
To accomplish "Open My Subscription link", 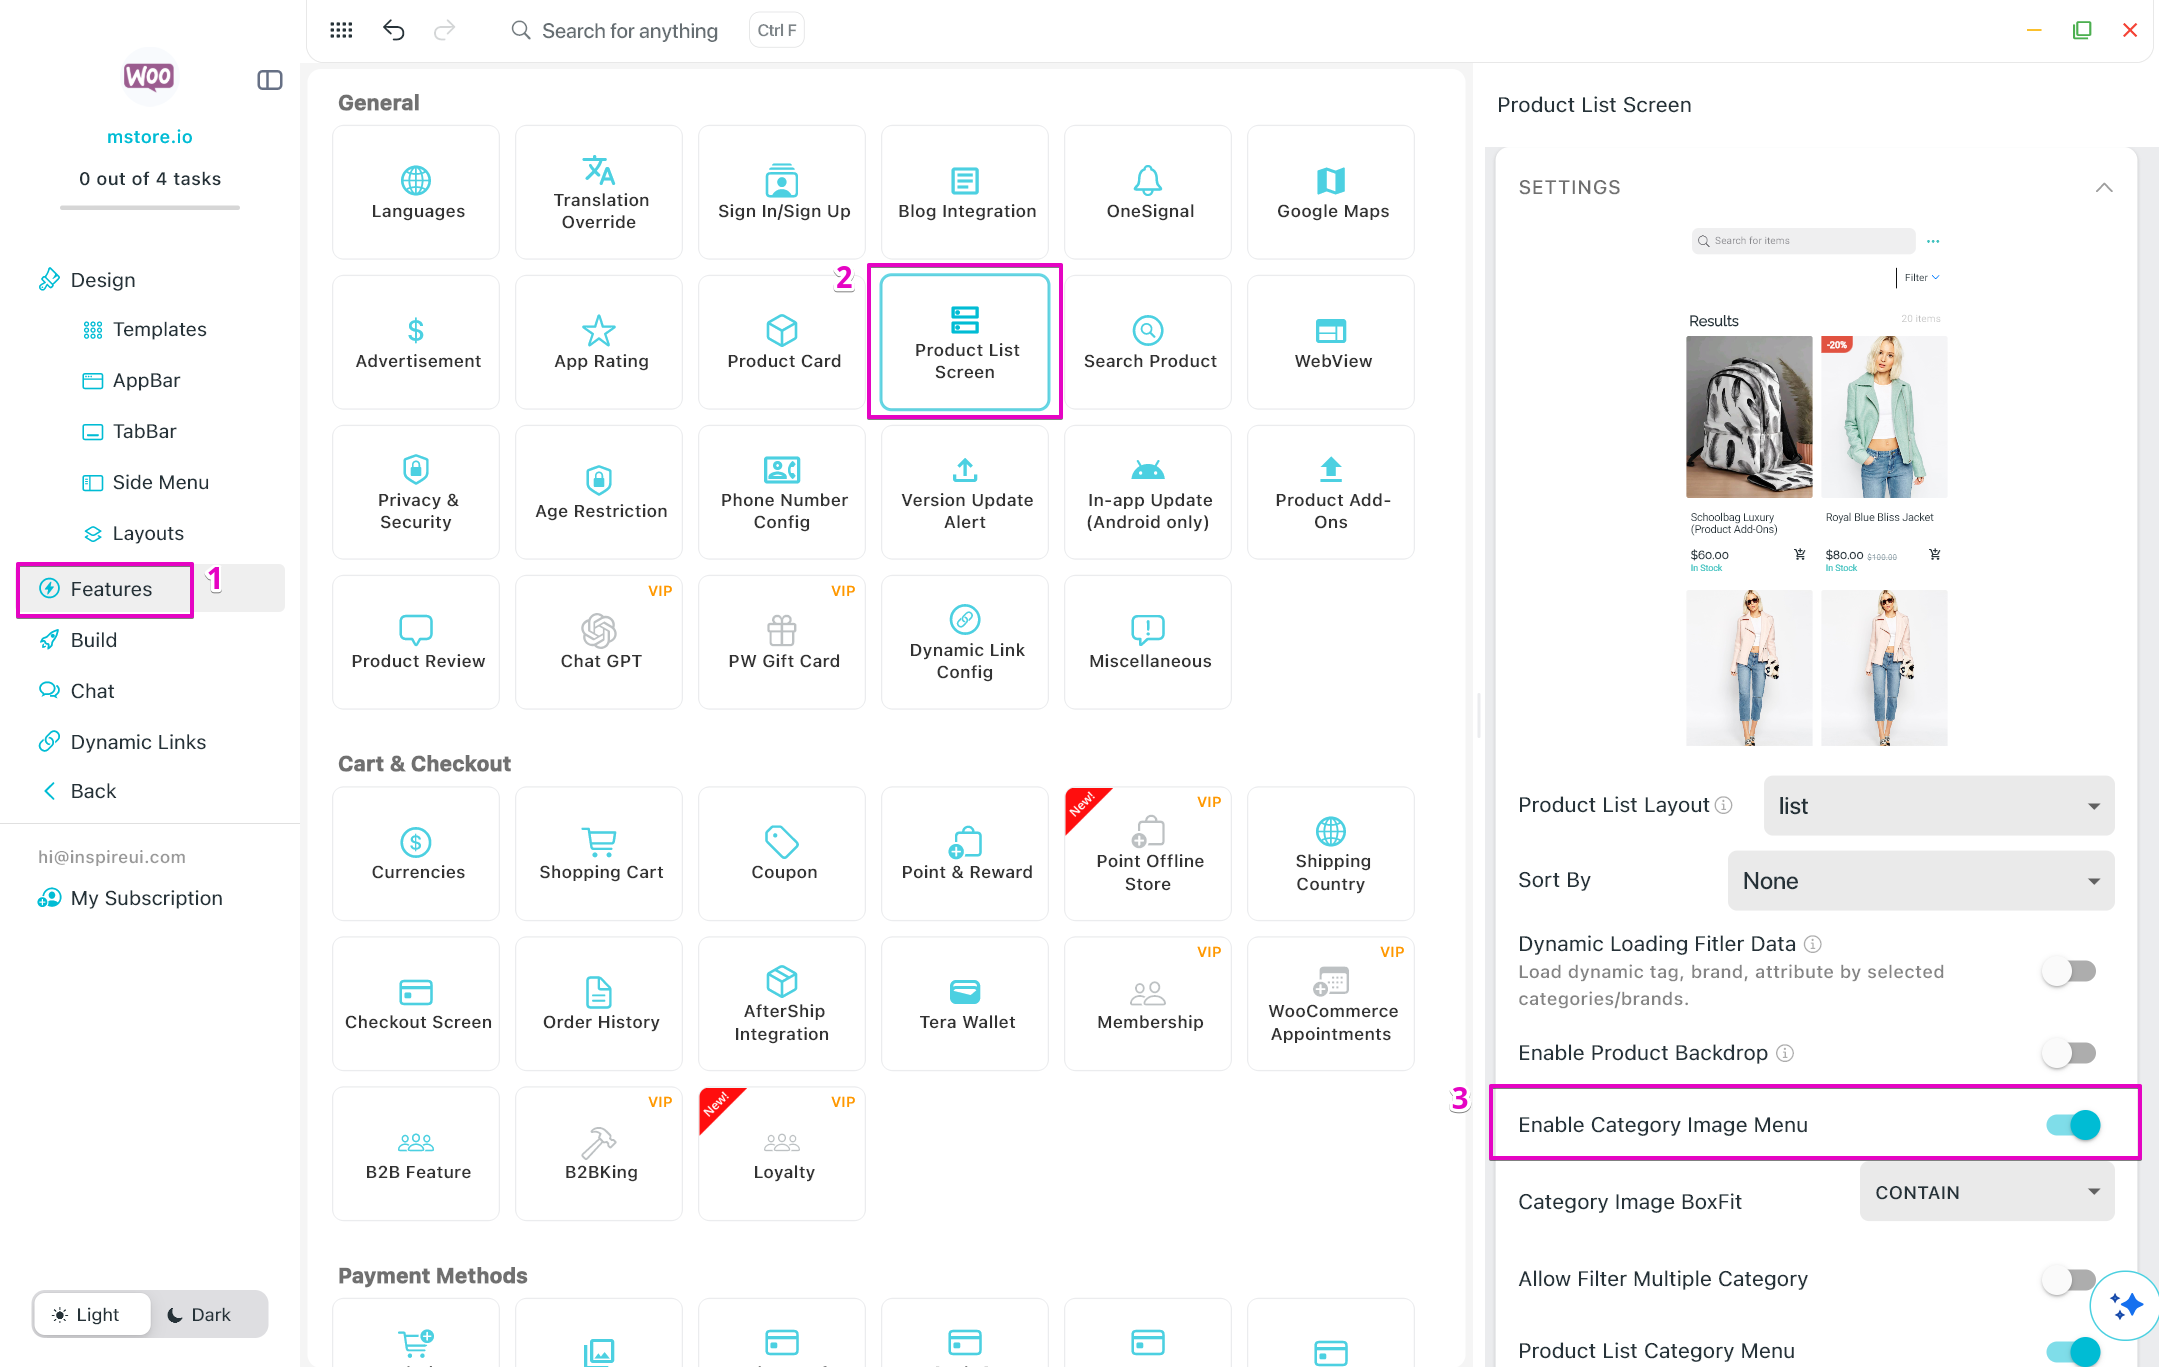I will (146, 898).
